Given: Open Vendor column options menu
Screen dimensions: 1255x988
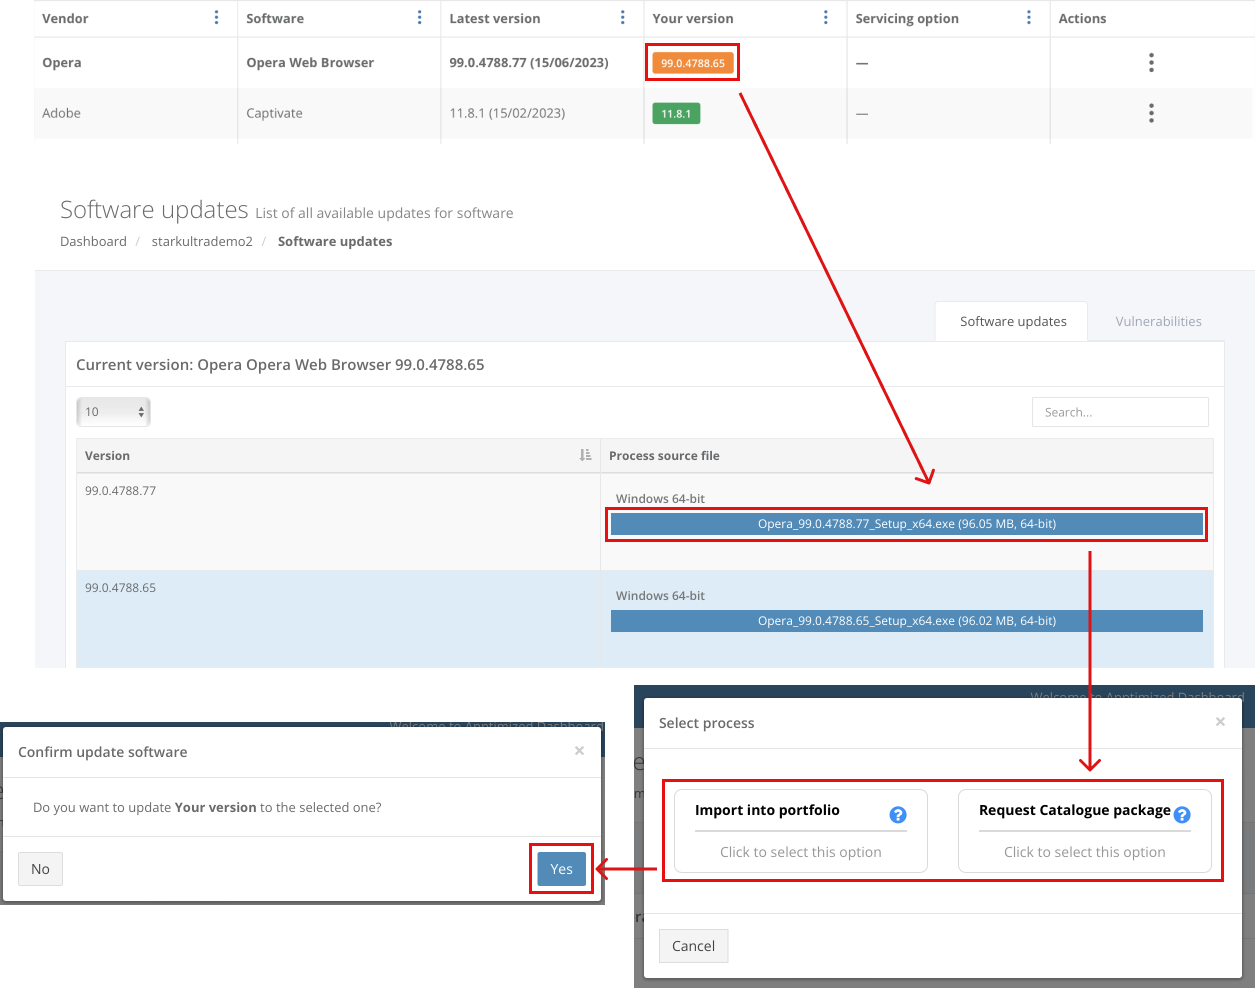Looking at the screenshot, I should click(217, 18).
